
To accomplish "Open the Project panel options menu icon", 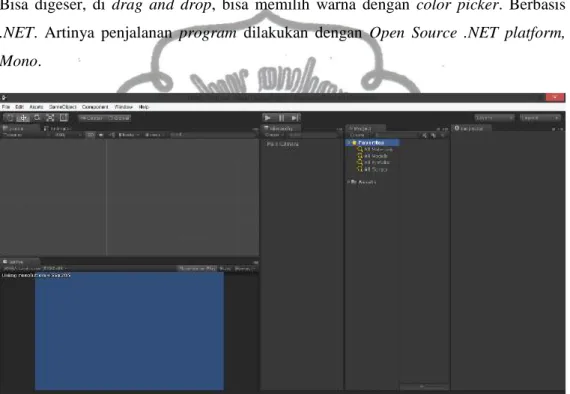I will coord(445,129).
